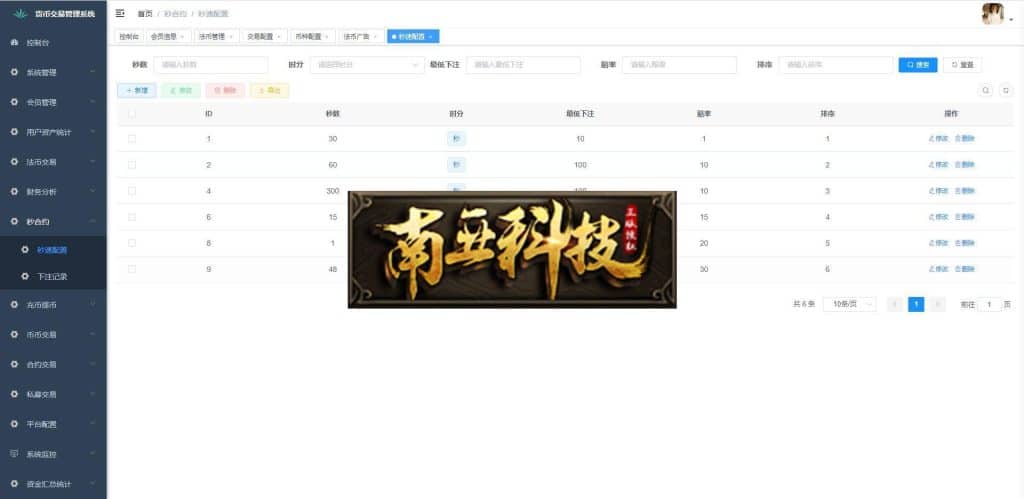Viewport: 1024px width, 499px height.
Task: Click the gear icon beside 秒合约
Action: coord(14,222)
